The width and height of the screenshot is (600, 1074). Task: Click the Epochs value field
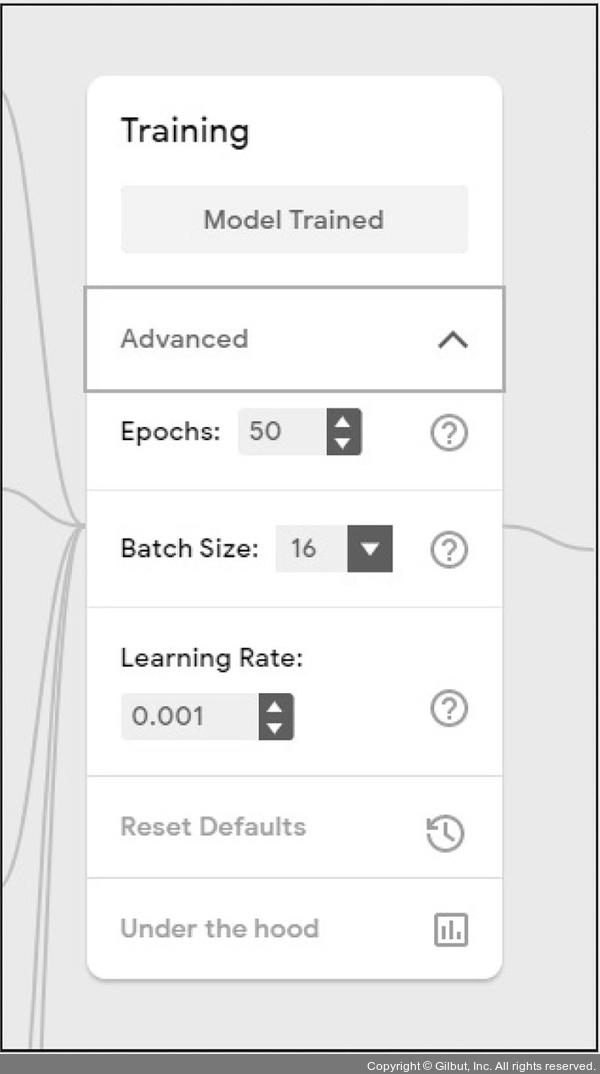click(x=281, y=432)
